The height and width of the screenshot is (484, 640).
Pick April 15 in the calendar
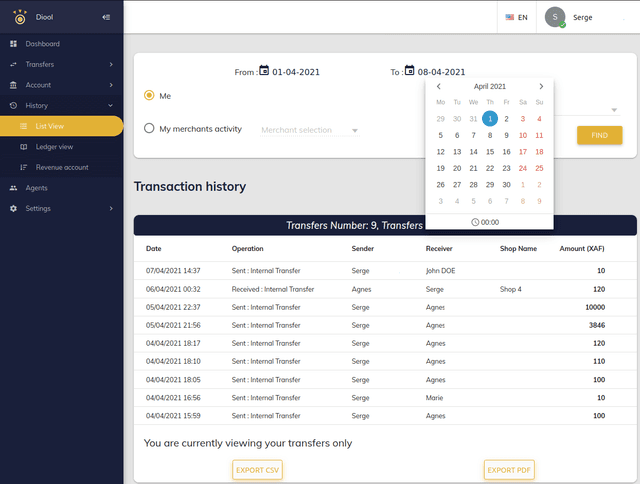point(490,152)
